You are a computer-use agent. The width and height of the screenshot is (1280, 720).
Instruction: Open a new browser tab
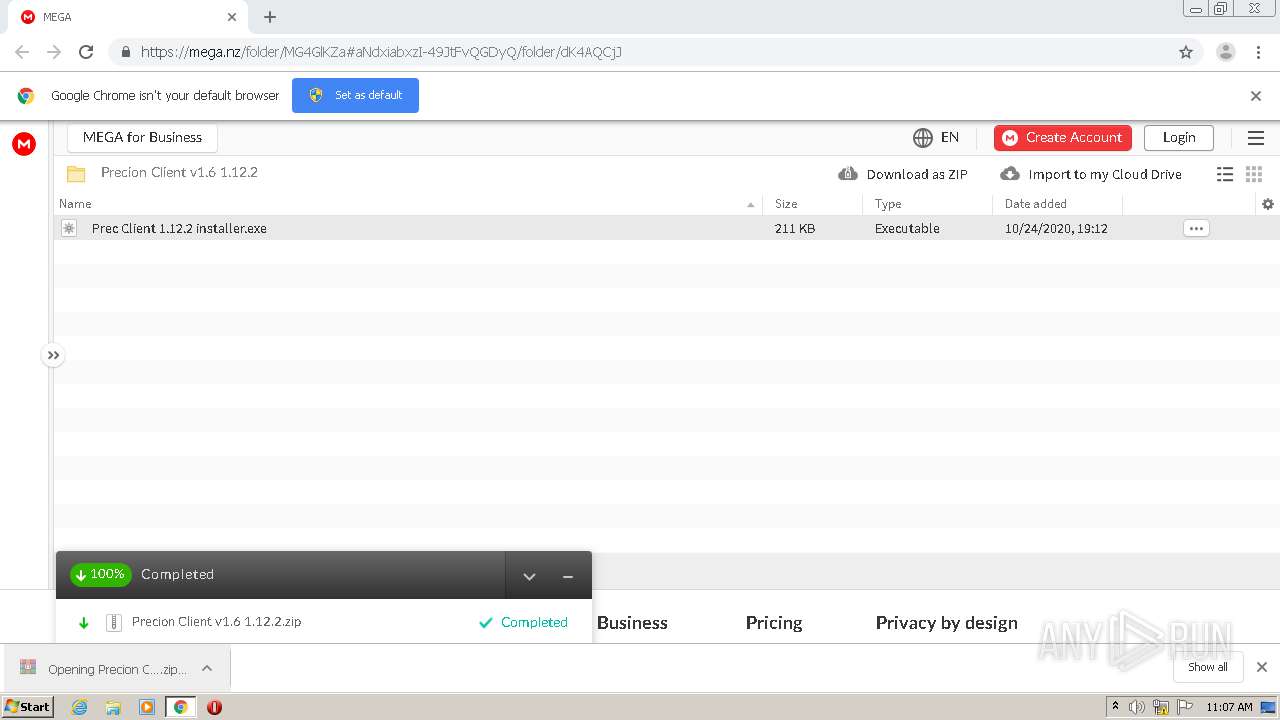(270, 17)
